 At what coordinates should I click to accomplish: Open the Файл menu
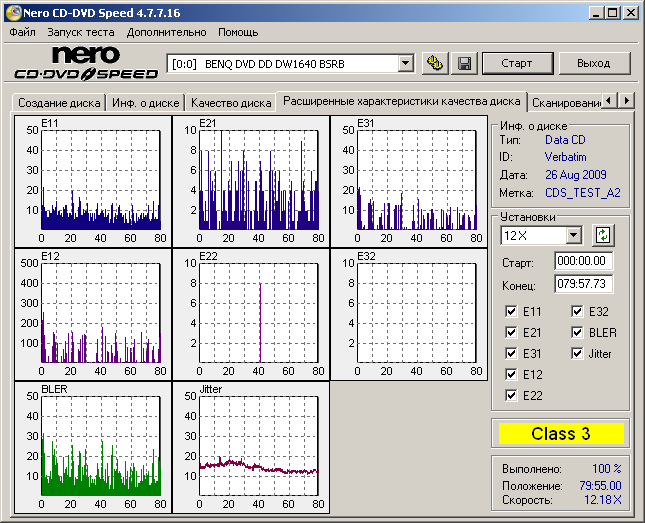[x=22, y=32]
